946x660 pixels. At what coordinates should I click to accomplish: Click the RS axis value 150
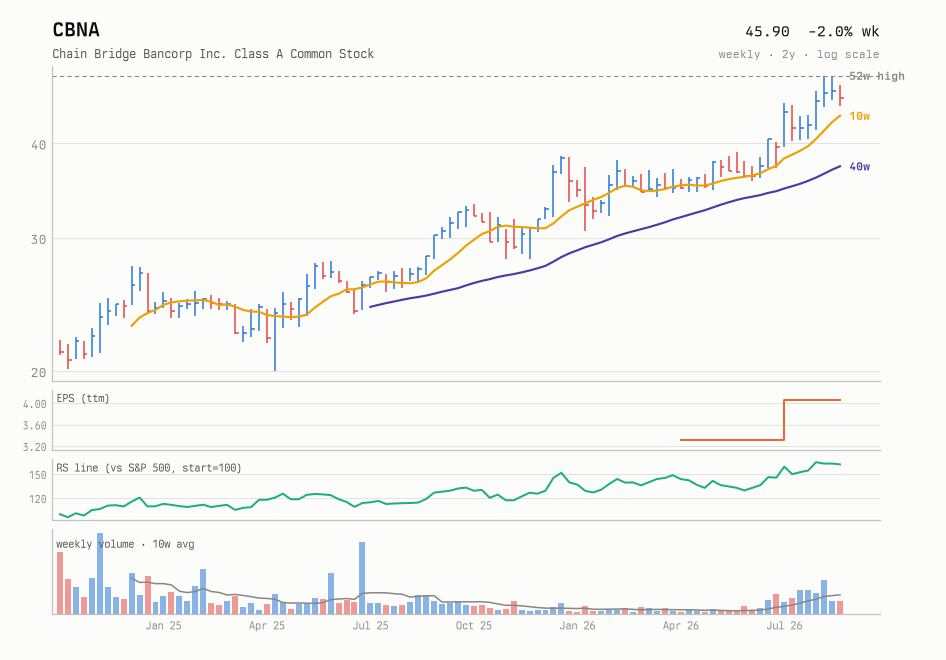click(37, 475)
